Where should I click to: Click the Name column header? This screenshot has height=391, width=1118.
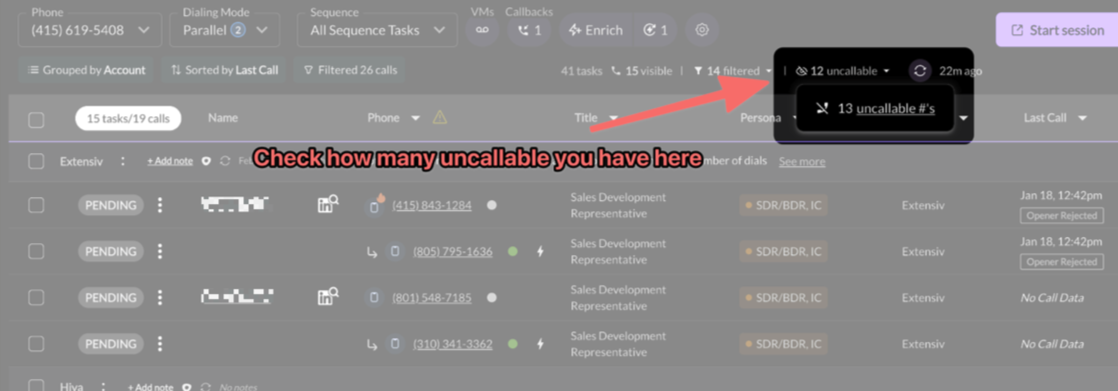point(223,118)
